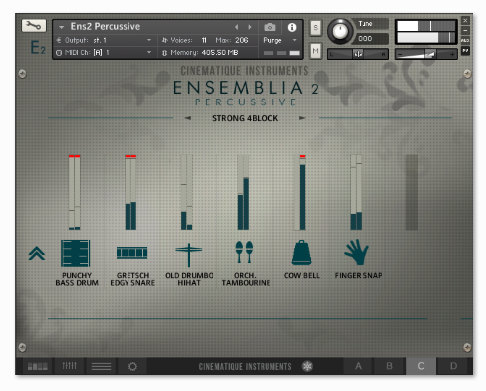Image resolution: width=486 pixels, height=391 pixels.
Task: Go to previous pattern before STRONG 4BLOCK
Action: click(188, 118)
